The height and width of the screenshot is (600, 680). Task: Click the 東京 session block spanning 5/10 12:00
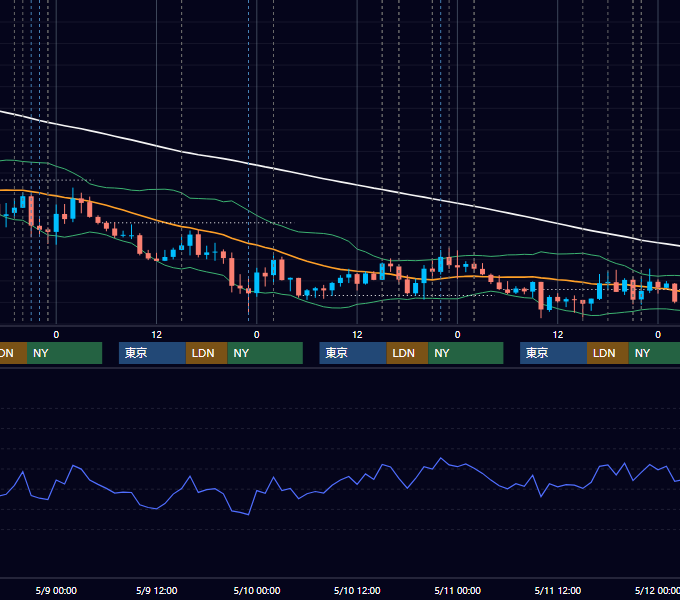353,353
